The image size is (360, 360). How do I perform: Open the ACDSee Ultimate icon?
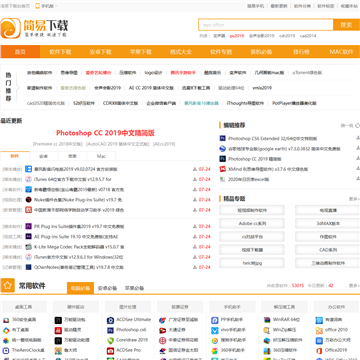pos(110,320)
